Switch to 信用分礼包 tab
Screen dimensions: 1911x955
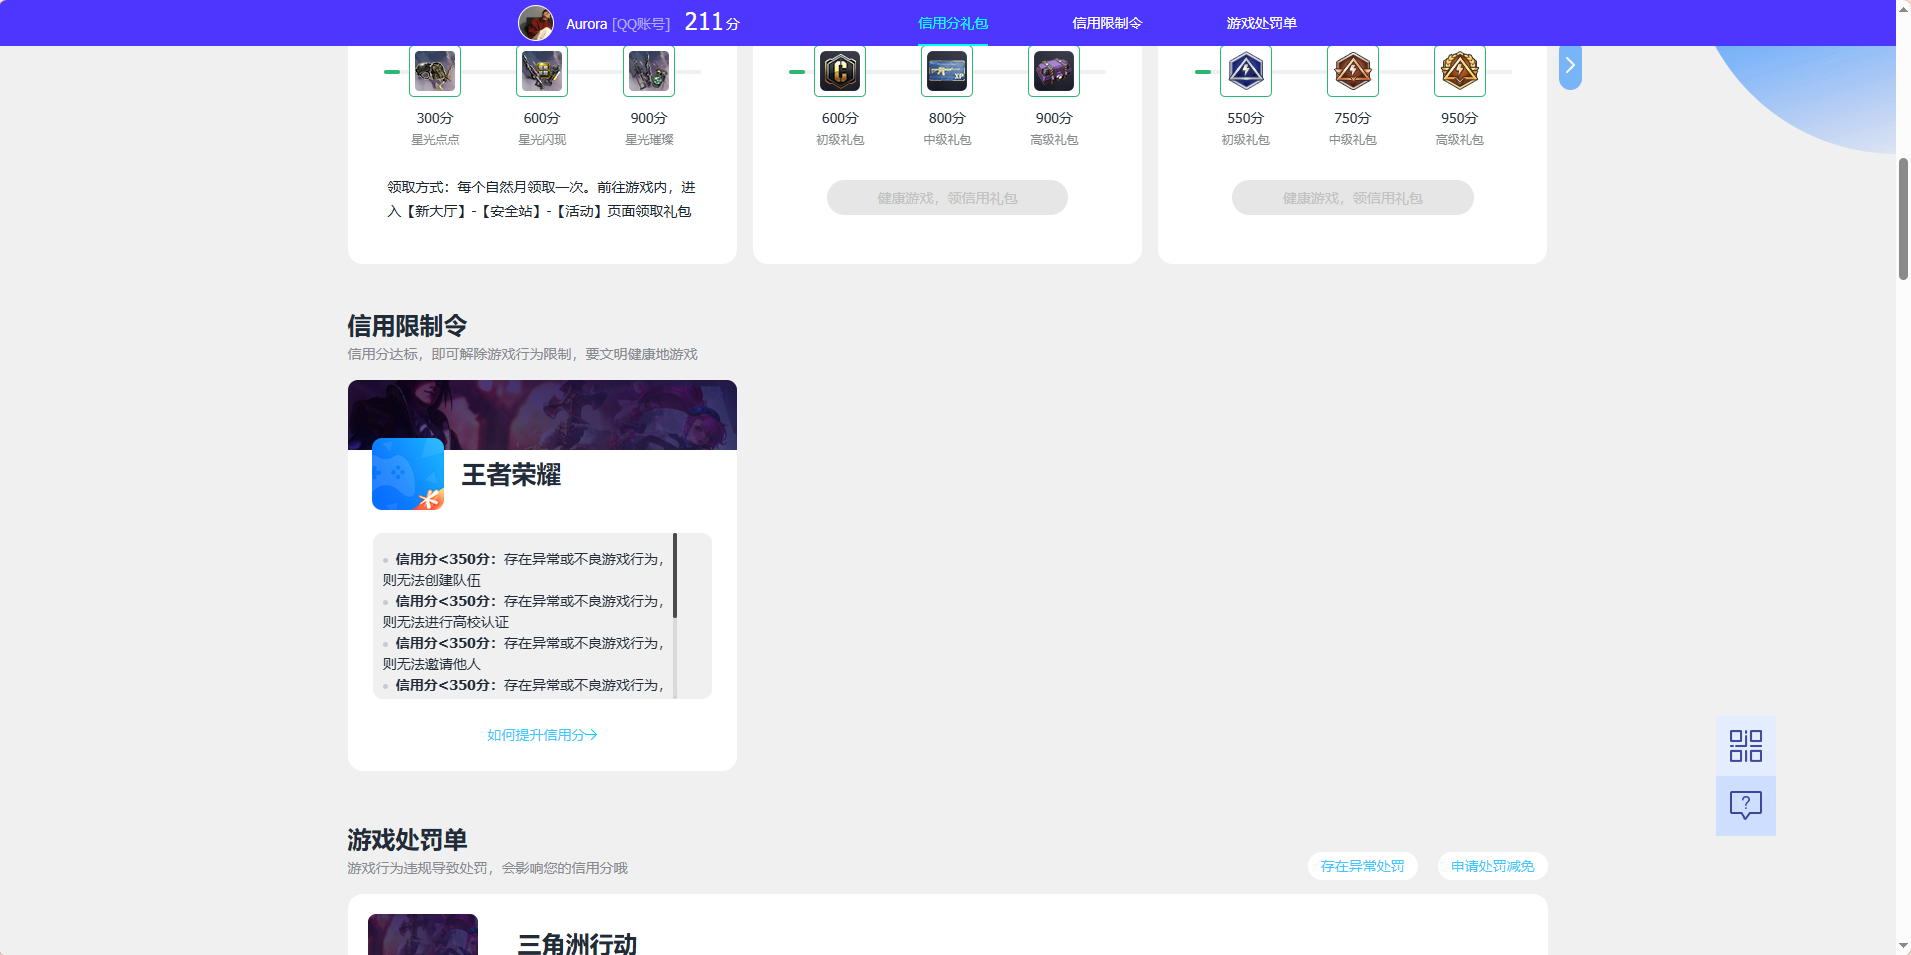point(953,23)
